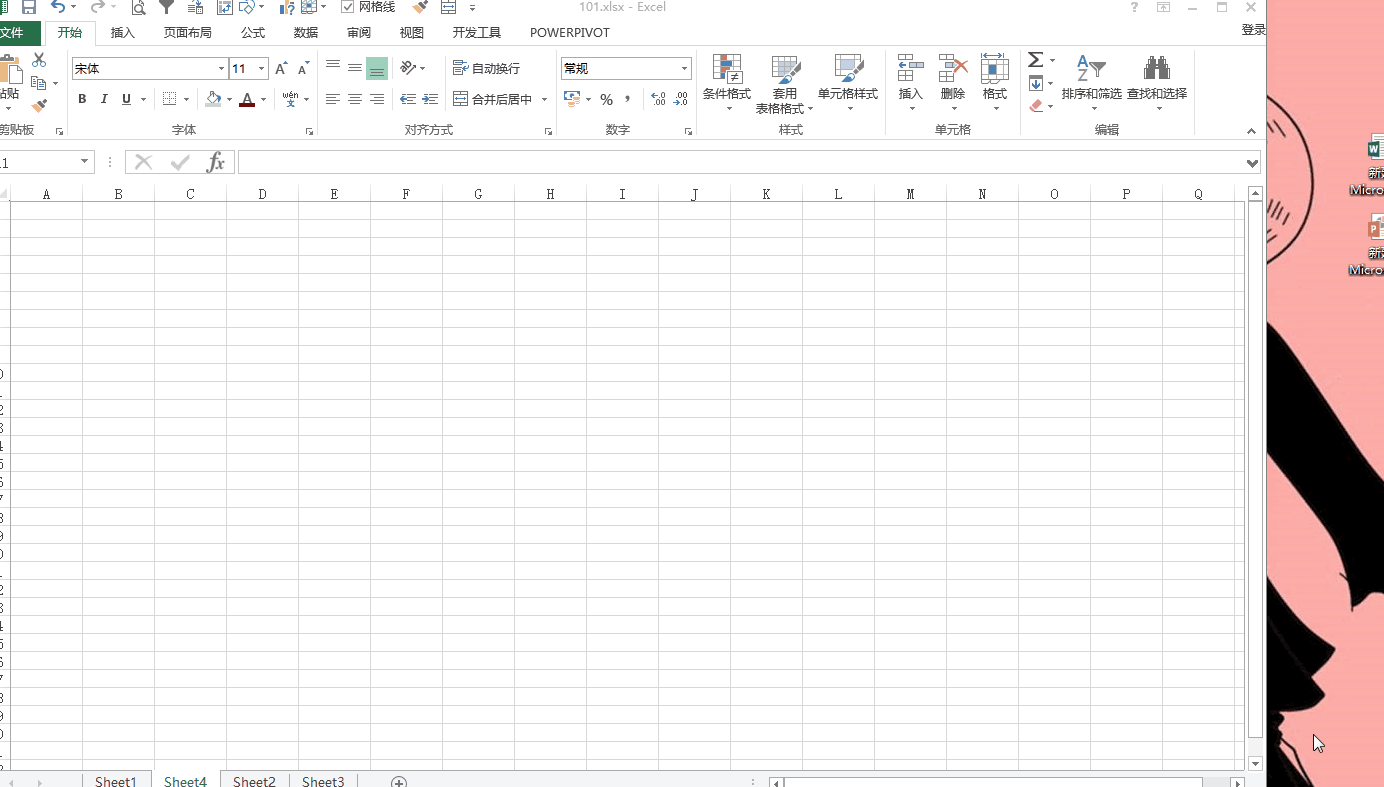Undo the last action
This screenshot has height=787, width=1384.
tap(58, 7)
